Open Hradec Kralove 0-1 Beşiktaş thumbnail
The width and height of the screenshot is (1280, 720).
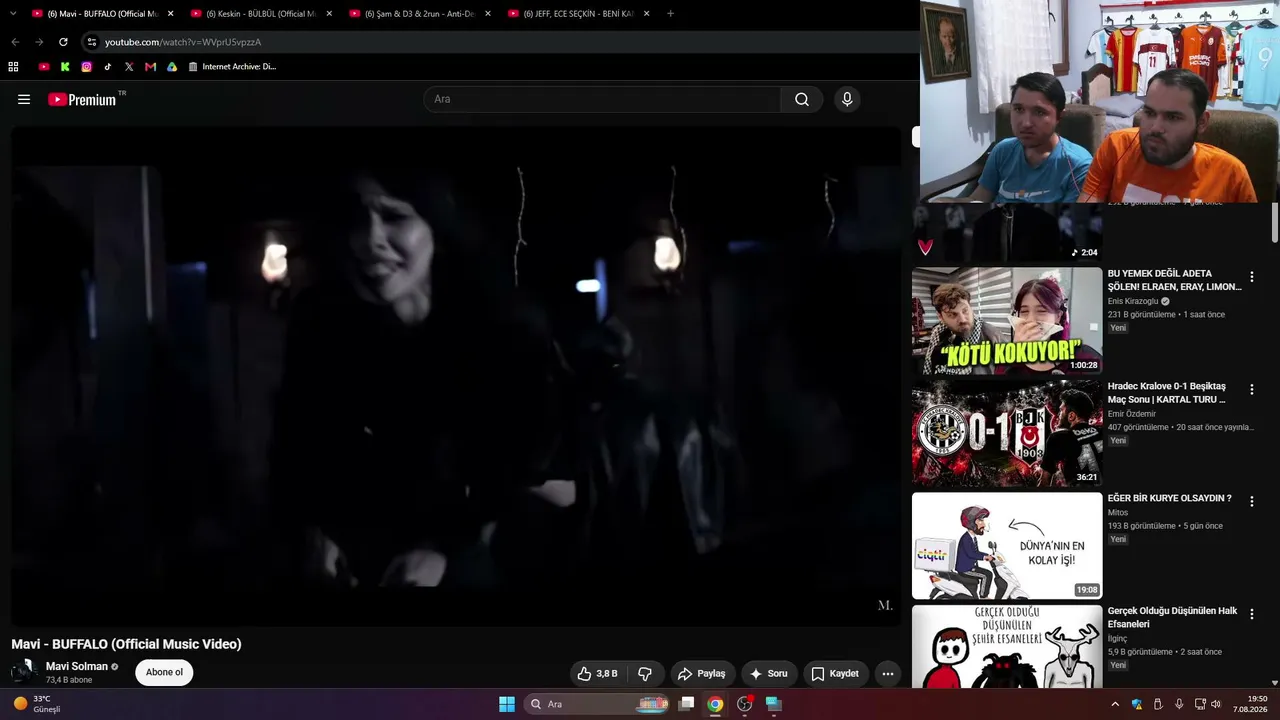[1007, 433]
